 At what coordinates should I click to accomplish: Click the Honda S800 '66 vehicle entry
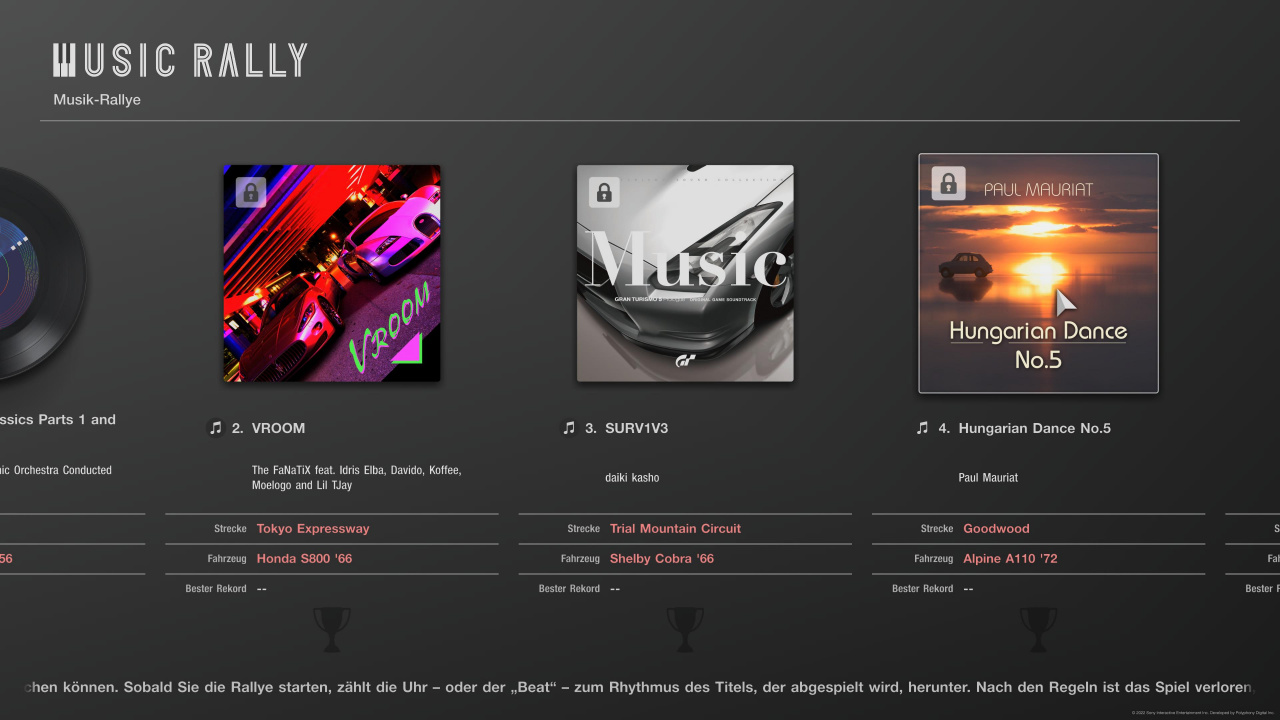tap(304, 559)
